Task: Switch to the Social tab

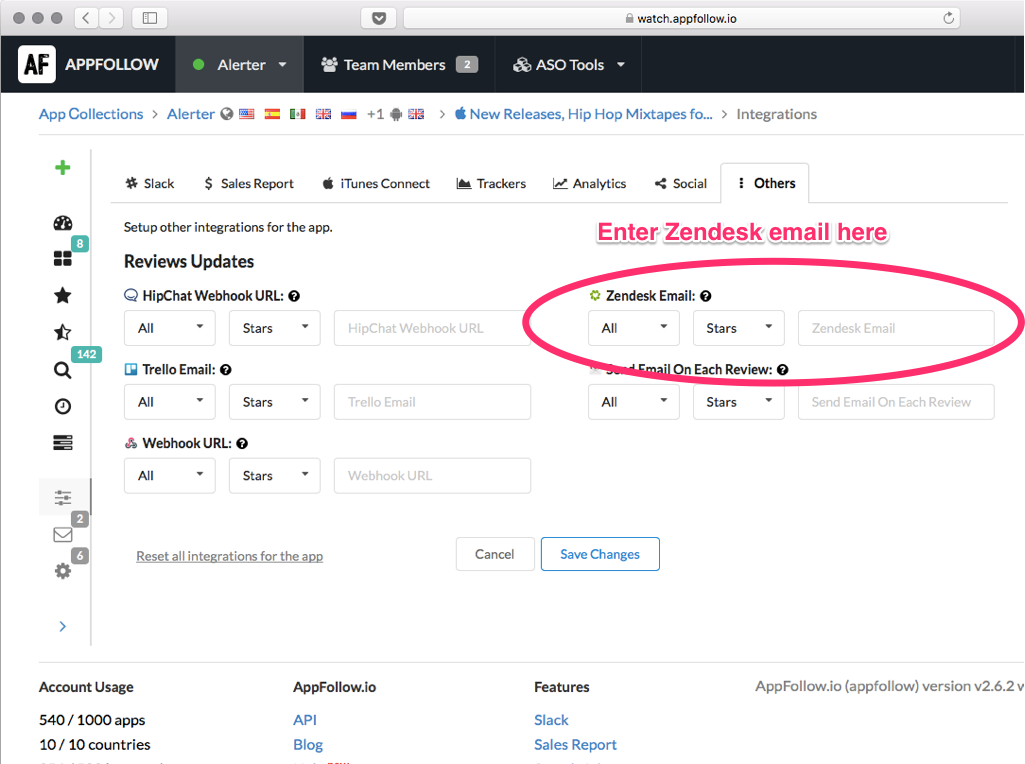Action: [681, 184]
